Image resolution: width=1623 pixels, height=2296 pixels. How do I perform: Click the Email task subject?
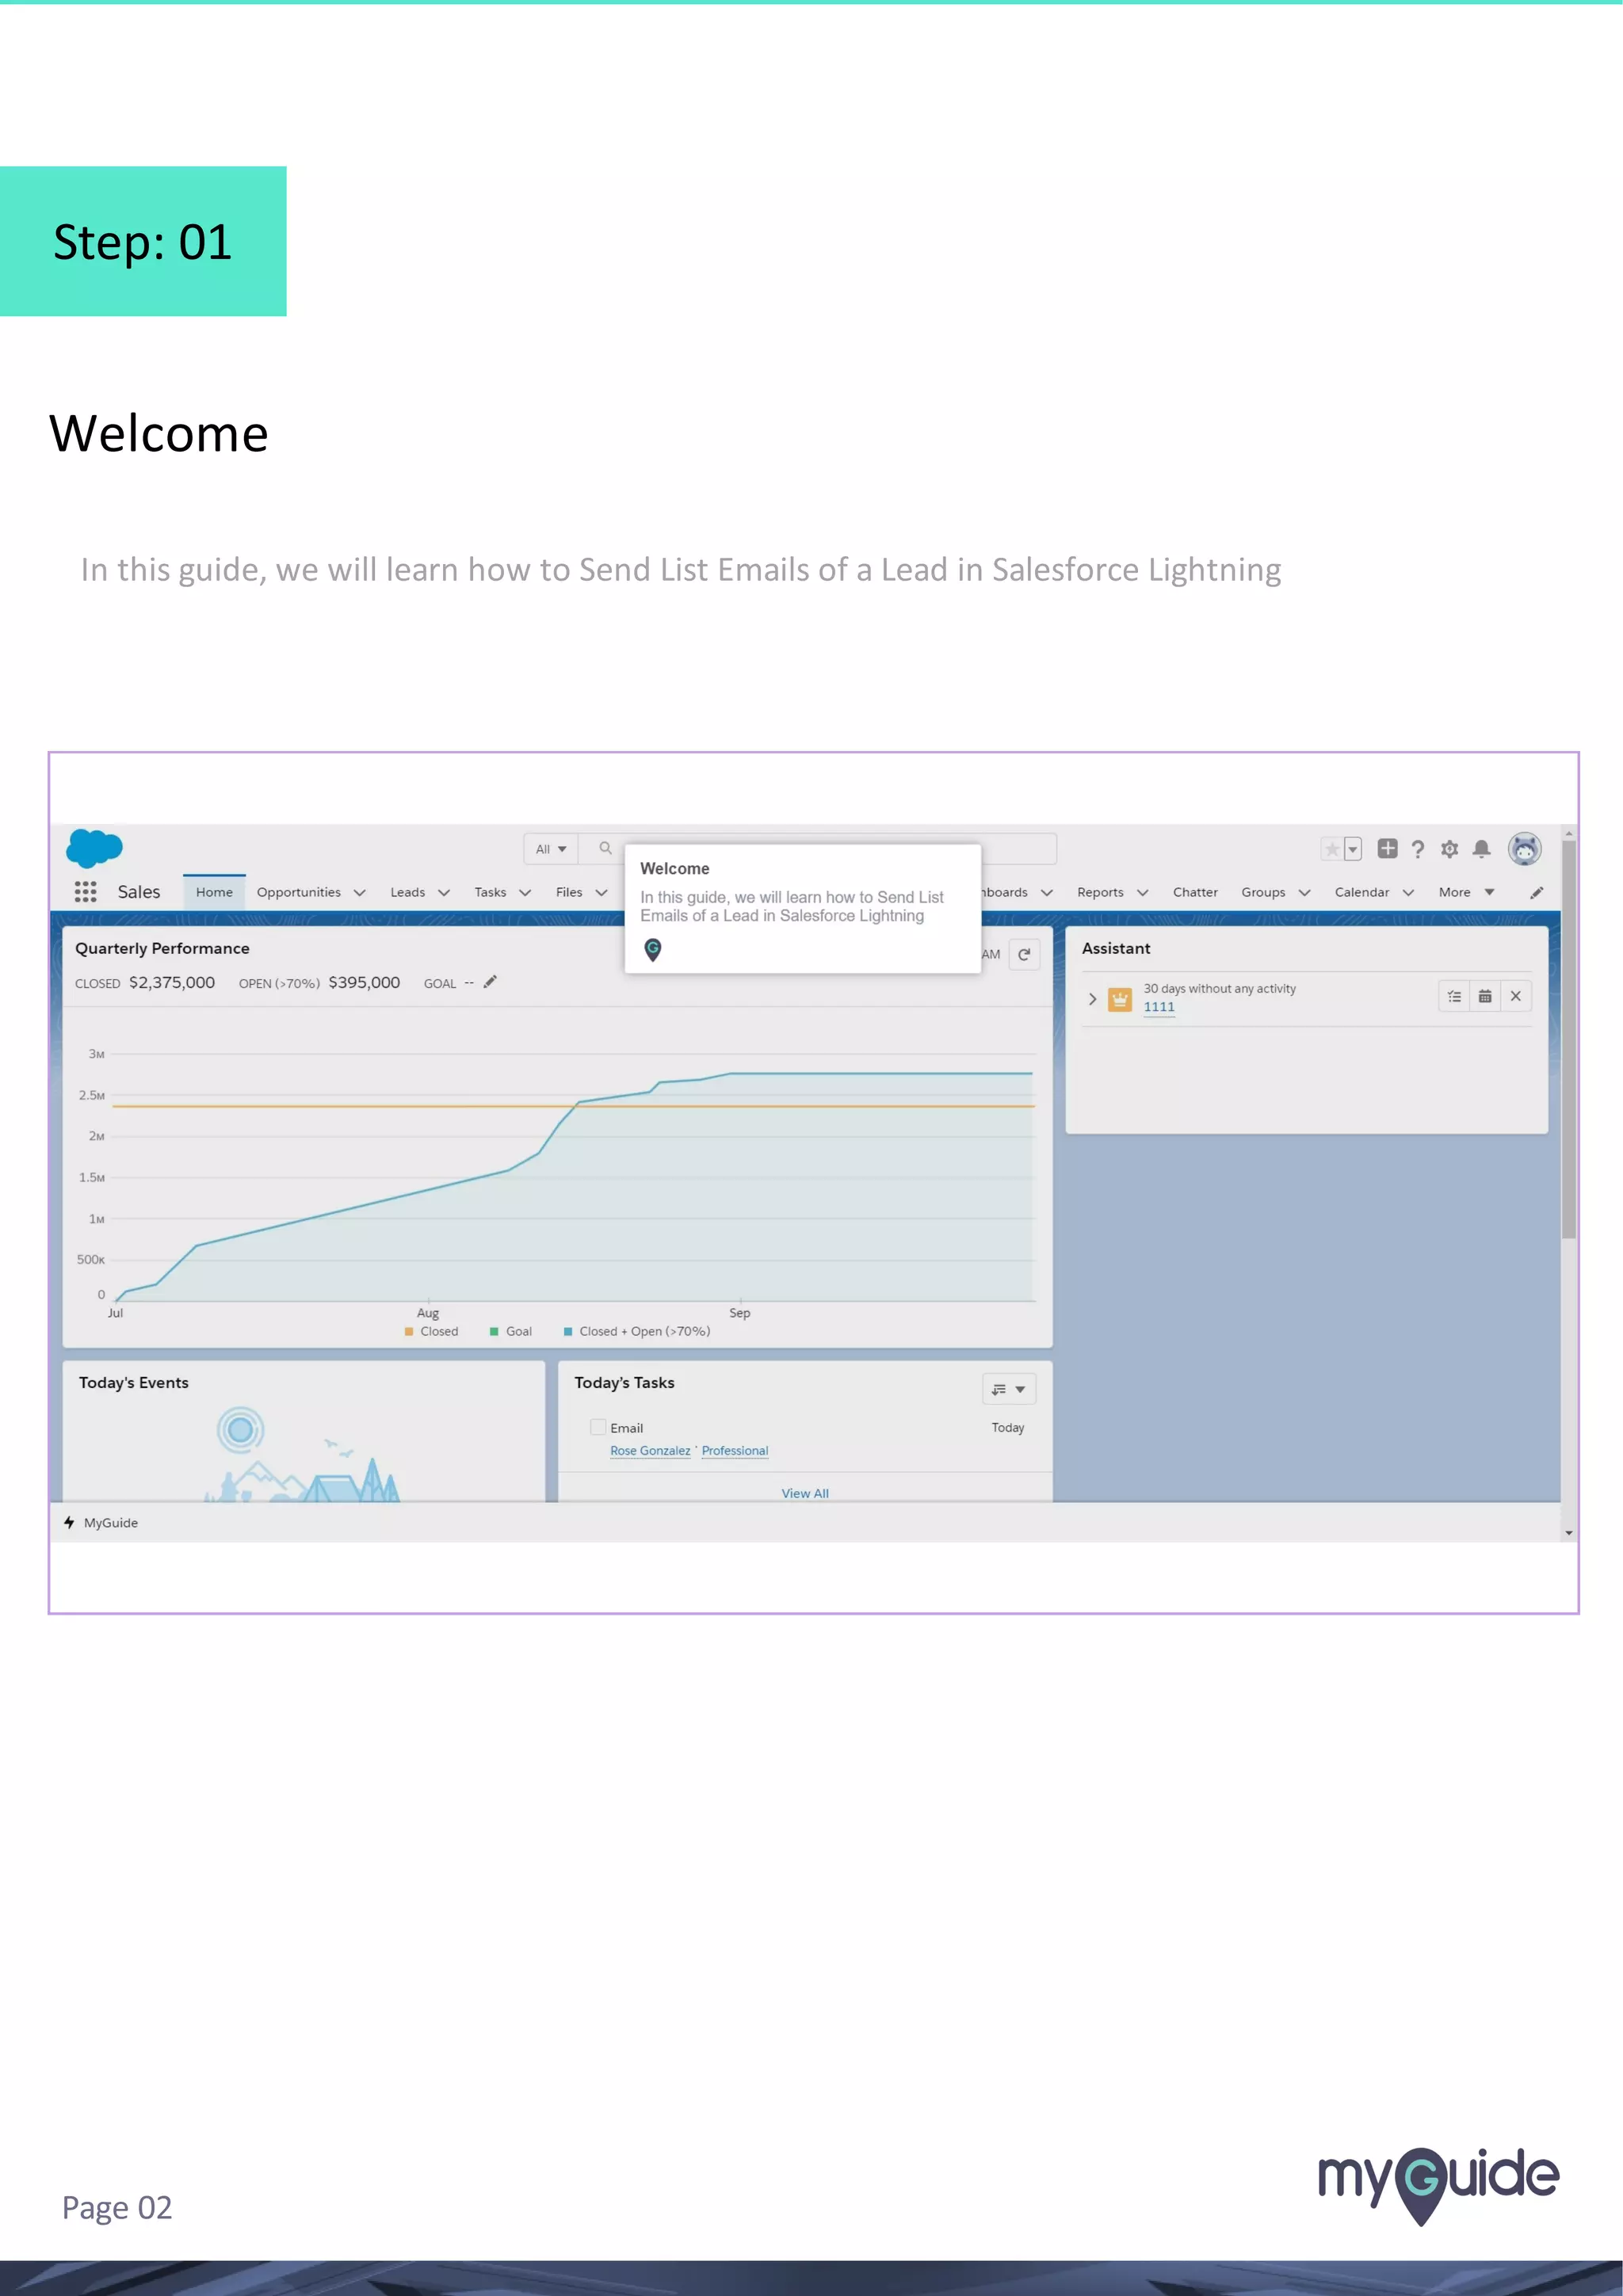[x=627, y=1428]
